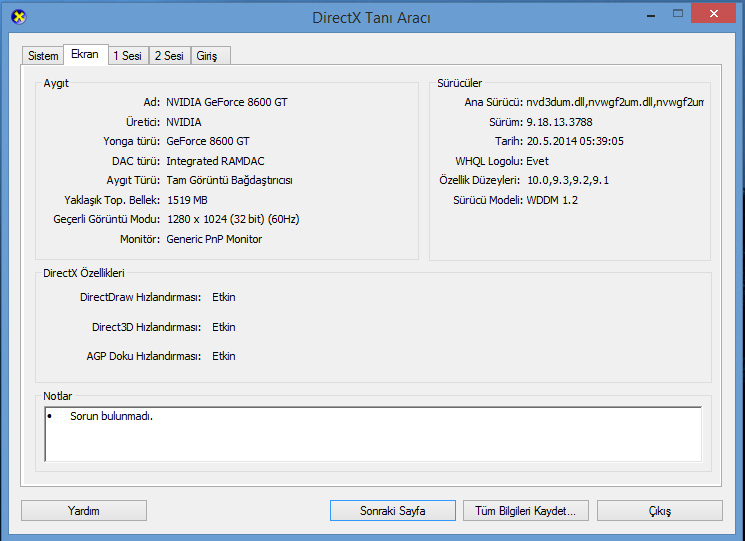
Task: Click display mode '1280 x 1024 (32 bit) (60Hz)'
Action: pos(233,219)
